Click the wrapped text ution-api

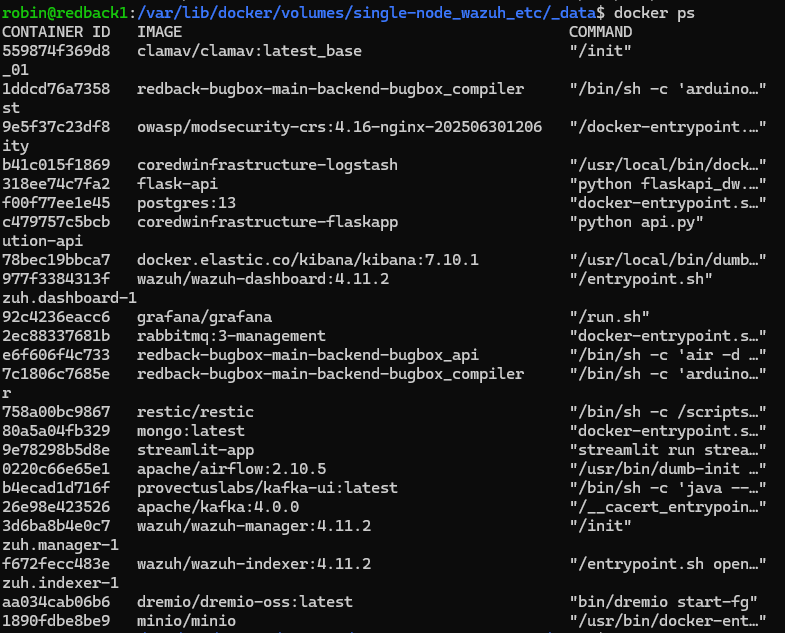click(43, 241)
